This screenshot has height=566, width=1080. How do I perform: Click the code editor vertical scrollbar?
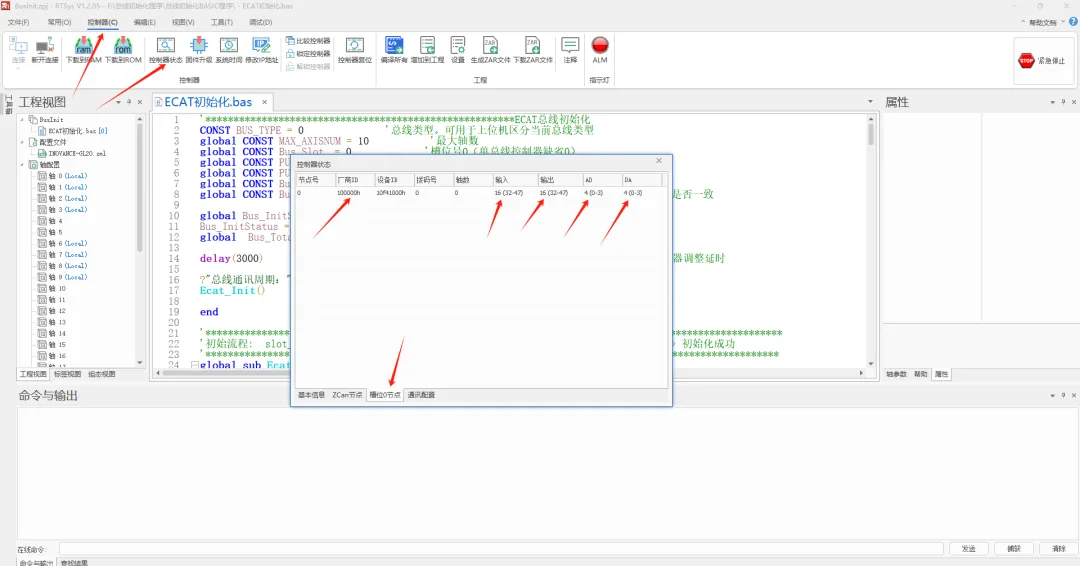(x=871, y=241)
